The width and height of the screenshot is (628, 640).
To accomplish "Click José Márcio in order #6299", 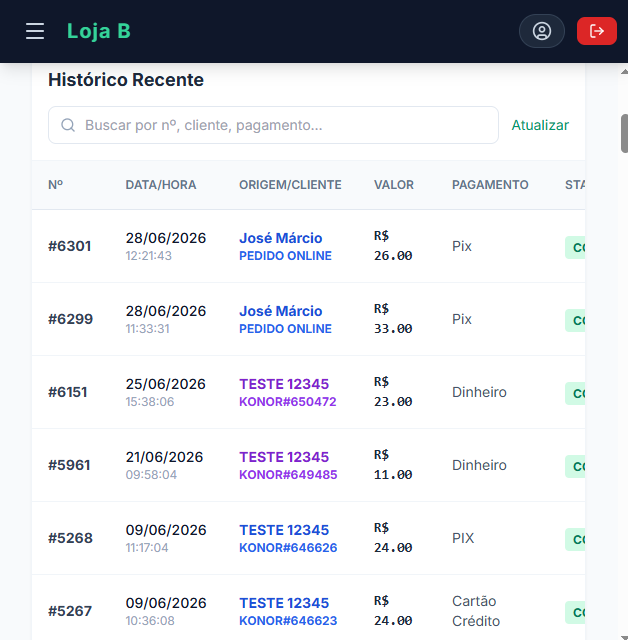I will coord(281,311).
